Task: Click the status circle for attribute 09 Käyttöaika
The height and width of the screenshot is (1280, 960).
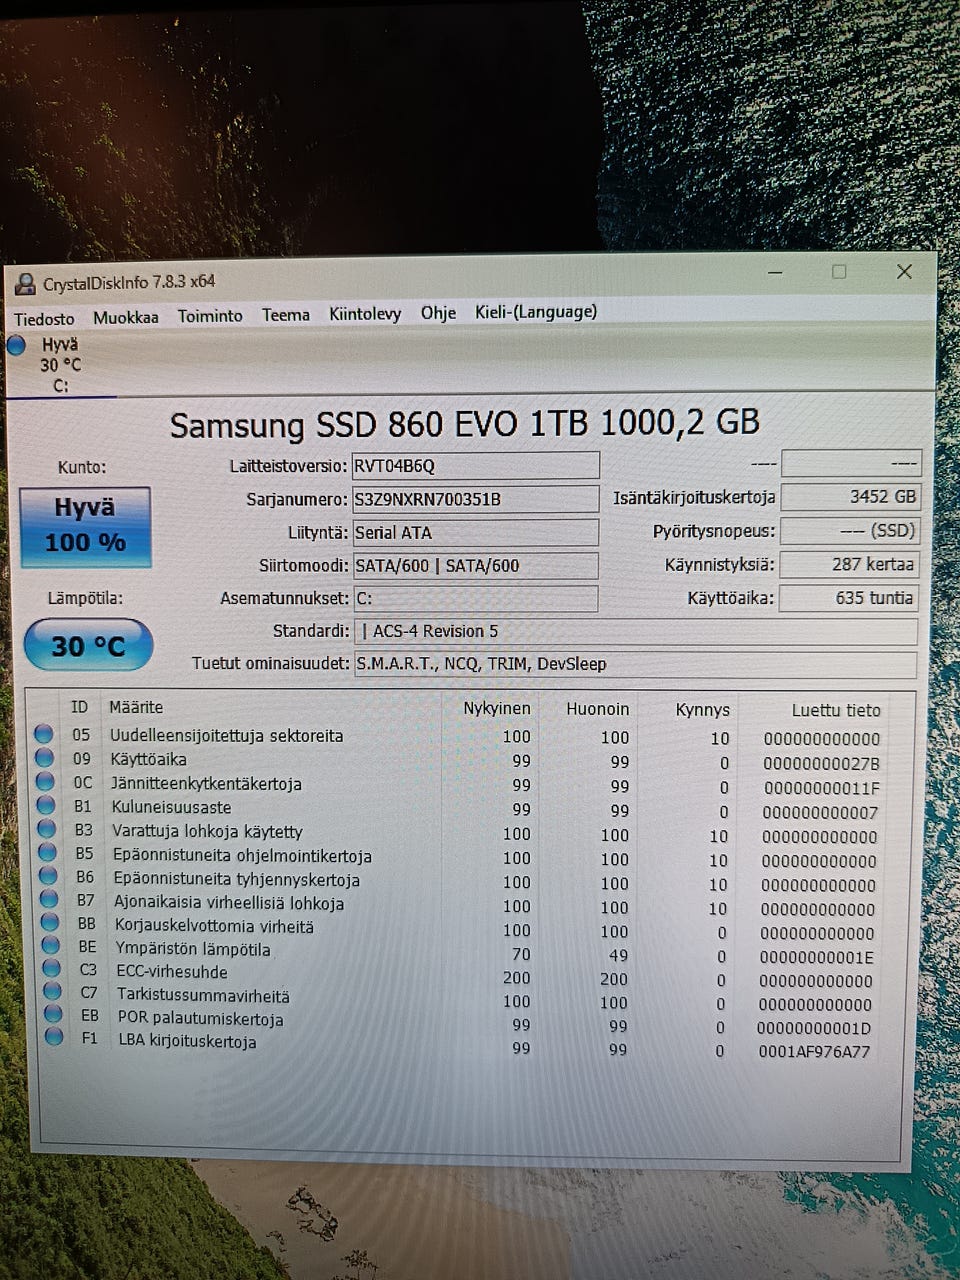Action: 44,758
